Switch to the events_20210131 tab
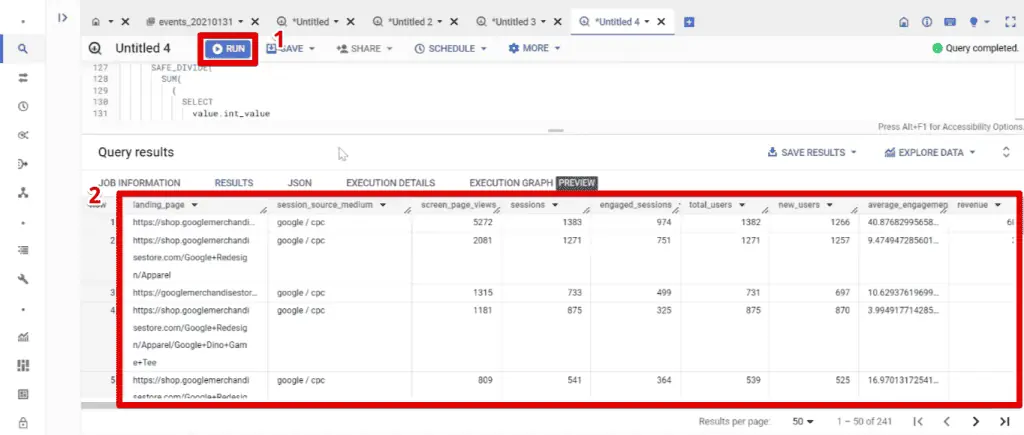The image size is (1024, 435). [196, 22]
